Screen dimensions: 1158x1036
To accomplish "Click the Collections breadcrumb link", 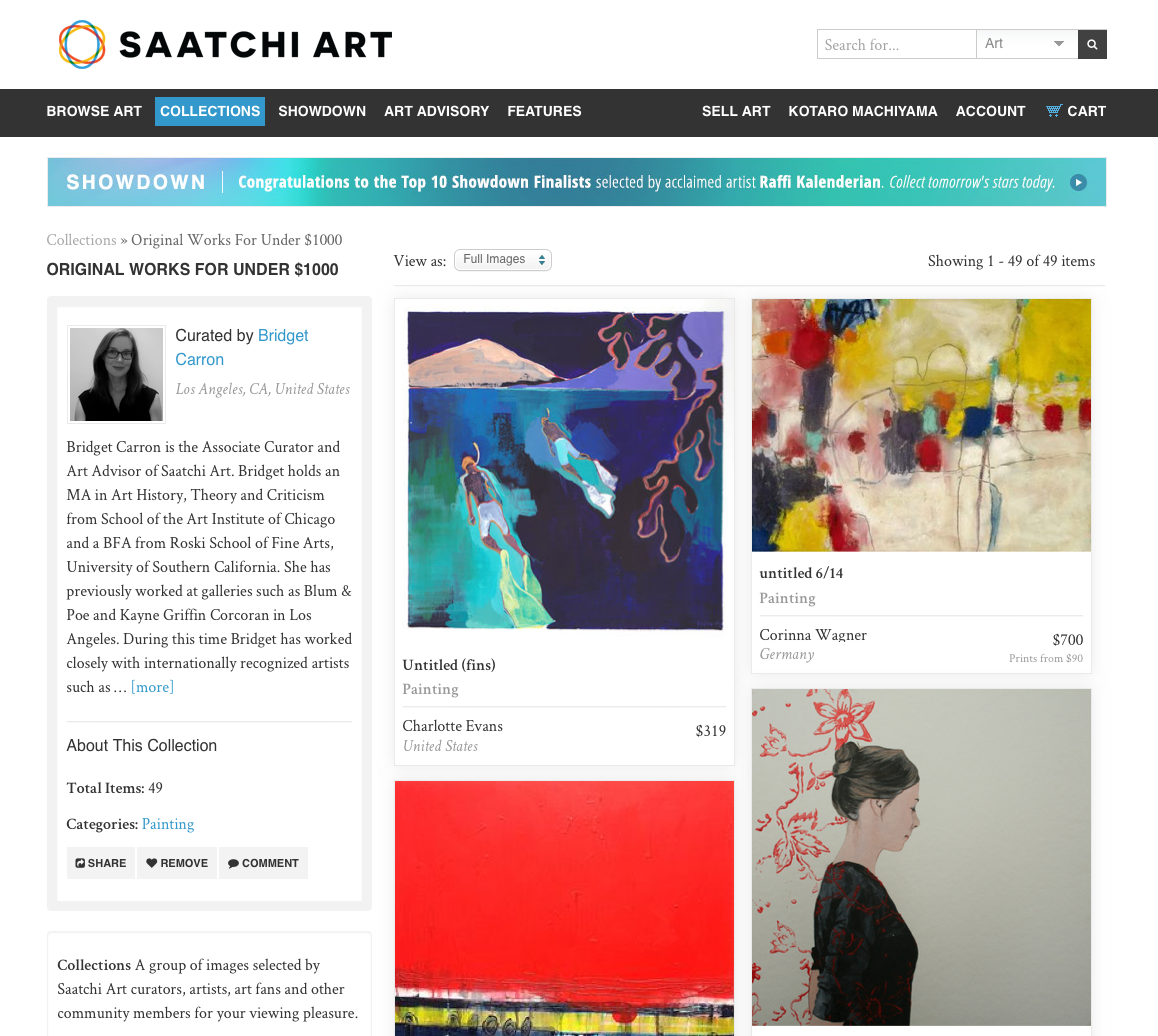I will pyautogui.click(x=81, y=240).
